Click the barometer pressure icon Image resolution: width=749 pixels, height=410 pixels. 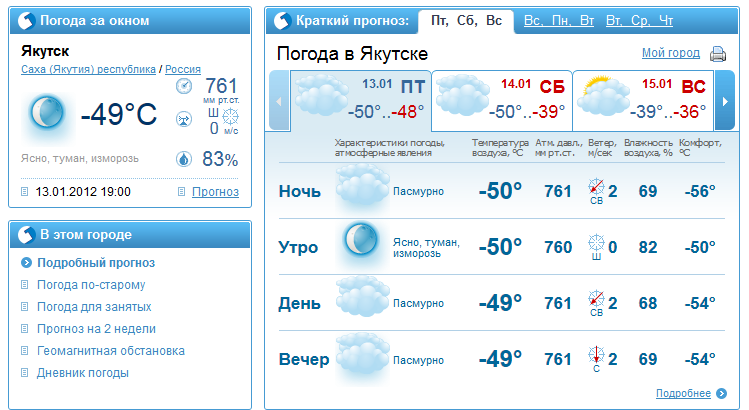point(183,86)
